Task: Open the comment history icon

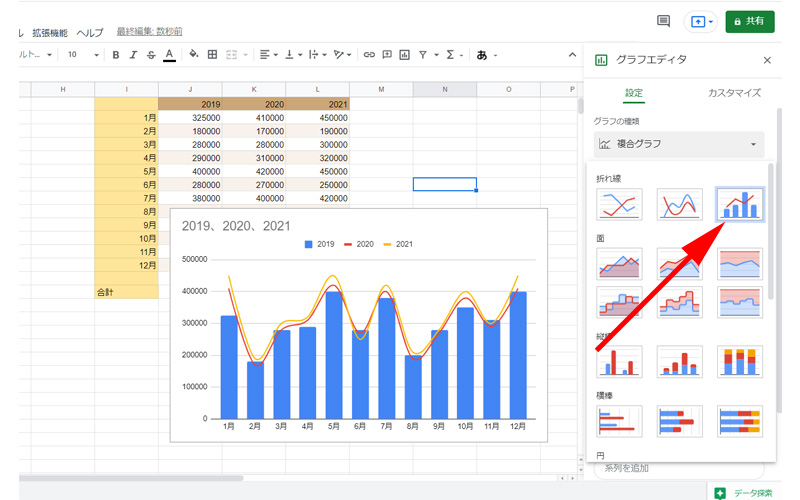Action: tap(663, 21)
